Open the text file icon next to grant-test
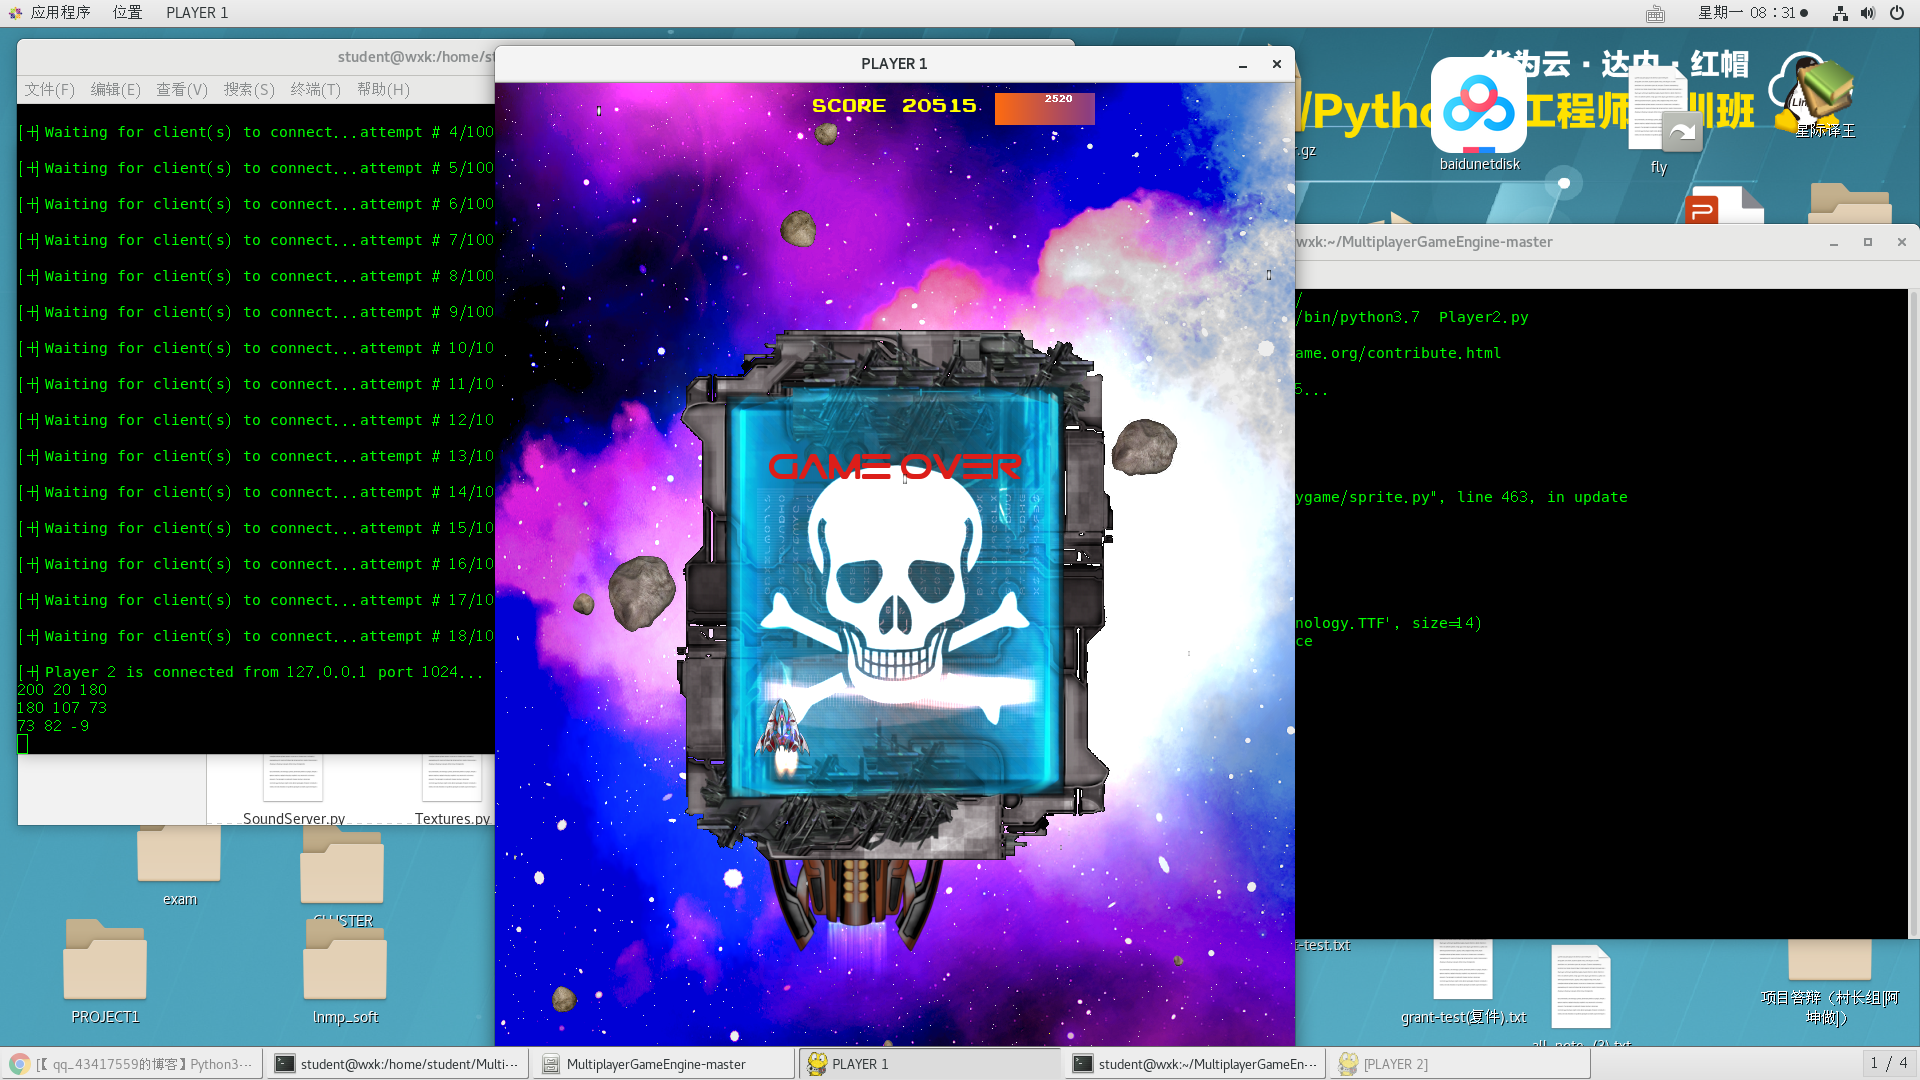Image resolution: width=1920 pixels, height=1080 pixels. [1581, 988]
